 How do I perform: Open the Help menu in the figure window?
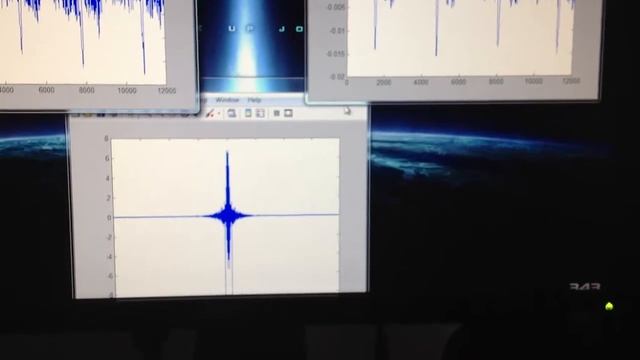click(x=254, y=100)
